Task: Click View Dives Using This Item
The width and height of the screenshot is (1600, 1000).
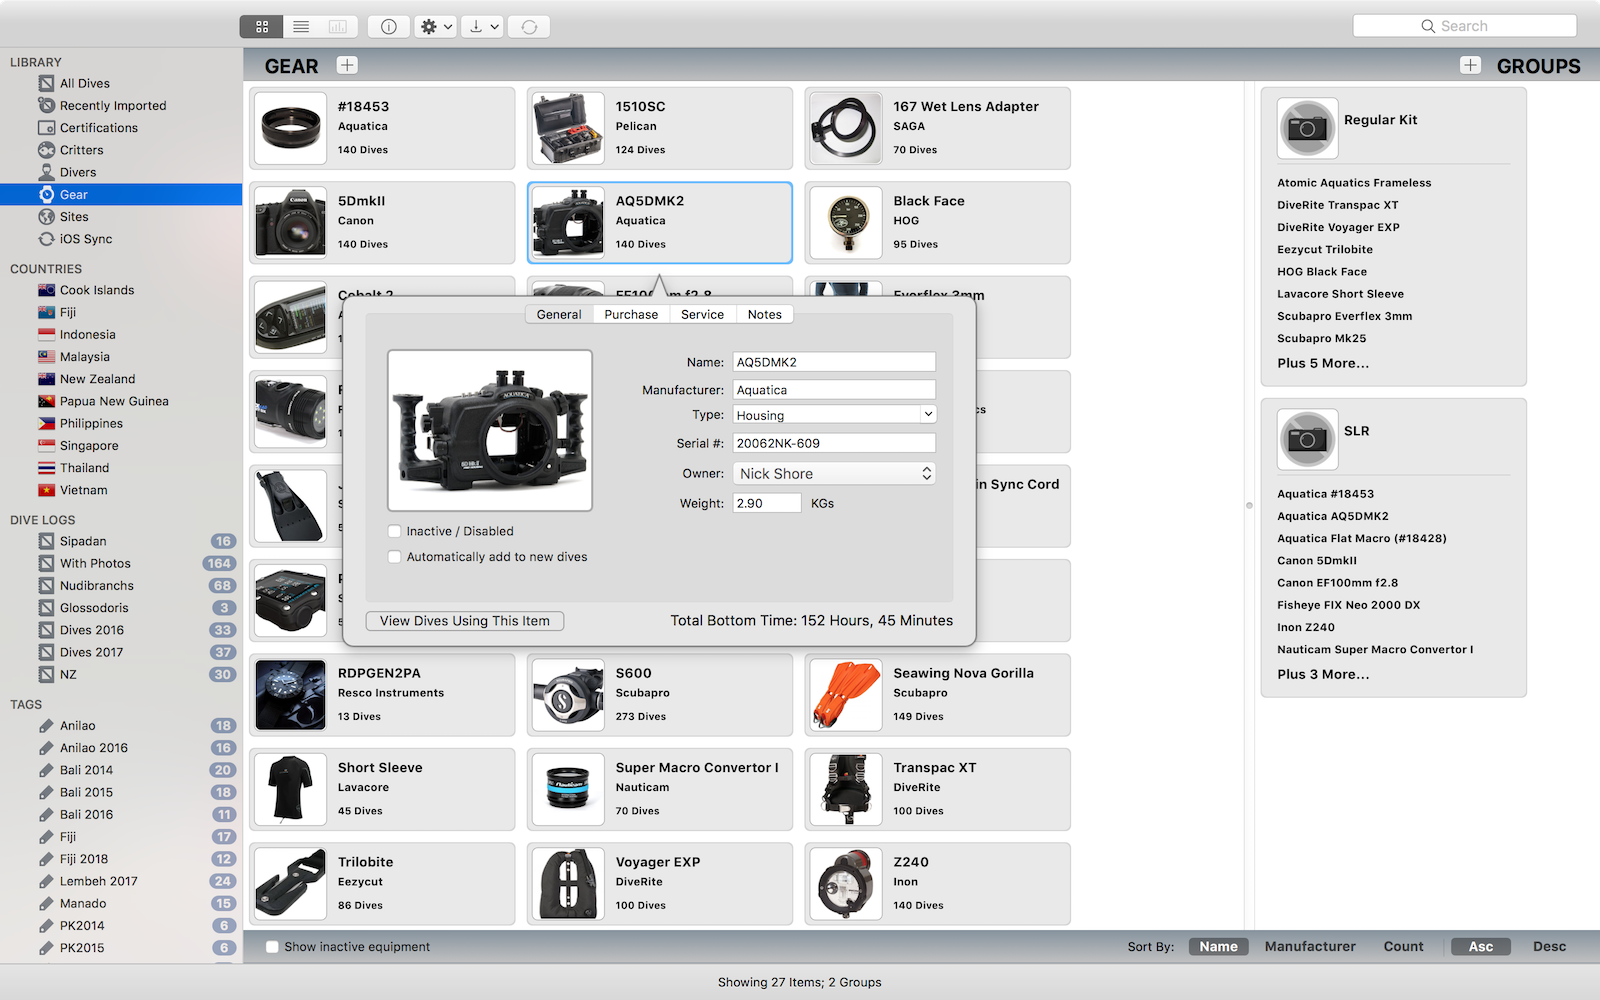Action: pyautogui.click(x=465, y=621)
